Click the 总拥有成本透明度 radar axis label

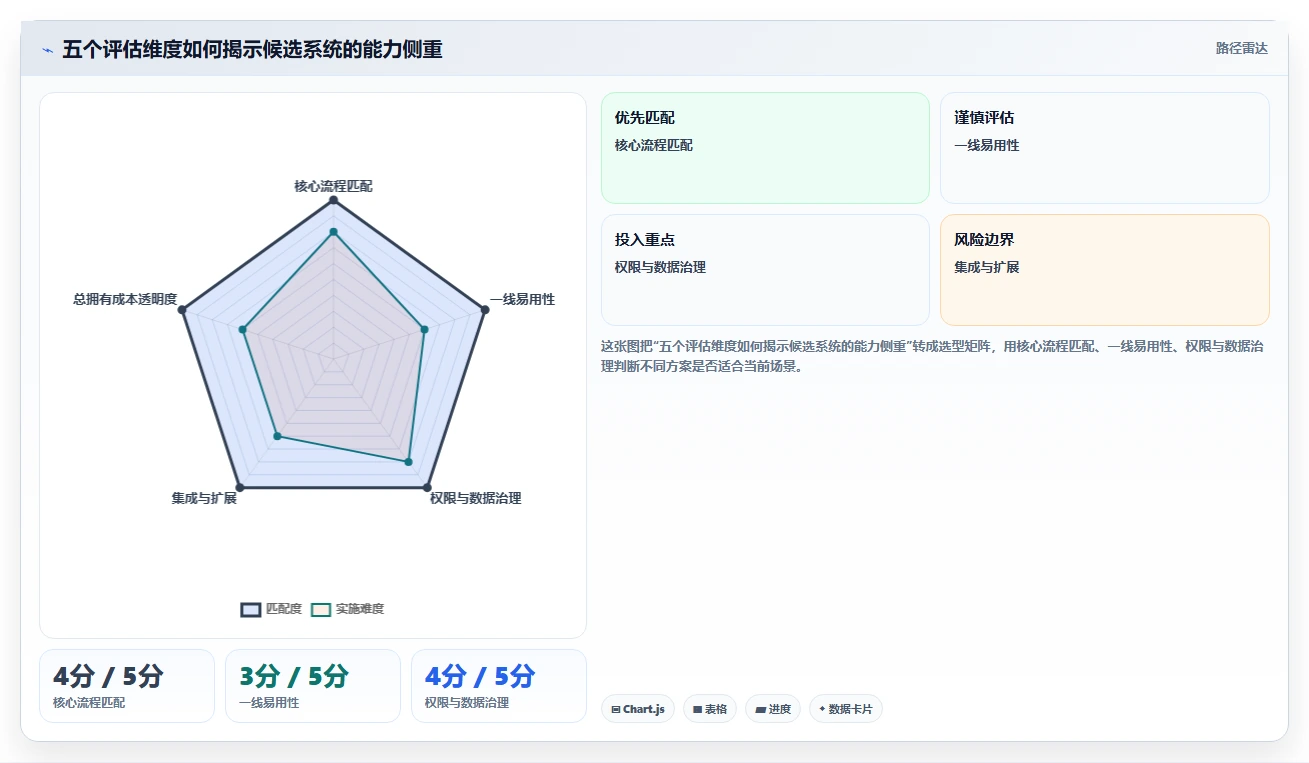[x=125, y=299]
